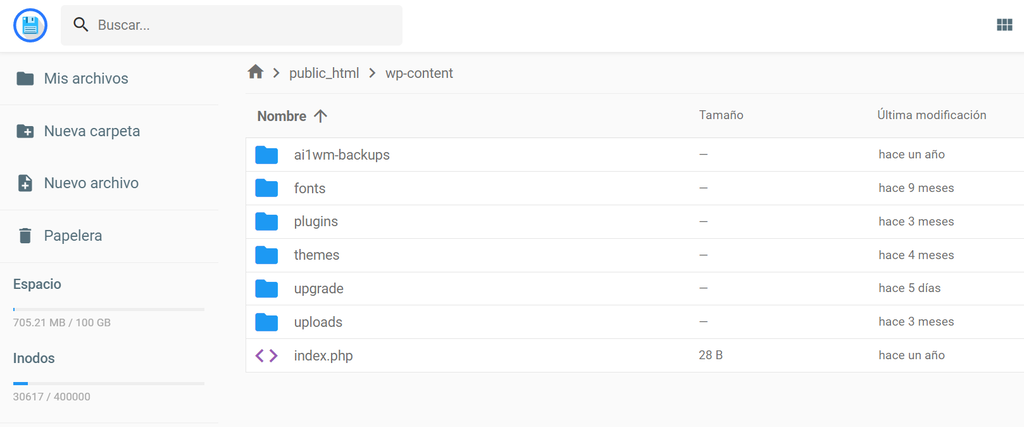The width and height of the screenshot is (1024, 427).
Task: Sort files by Tamaño column
Action: point(720,115)
